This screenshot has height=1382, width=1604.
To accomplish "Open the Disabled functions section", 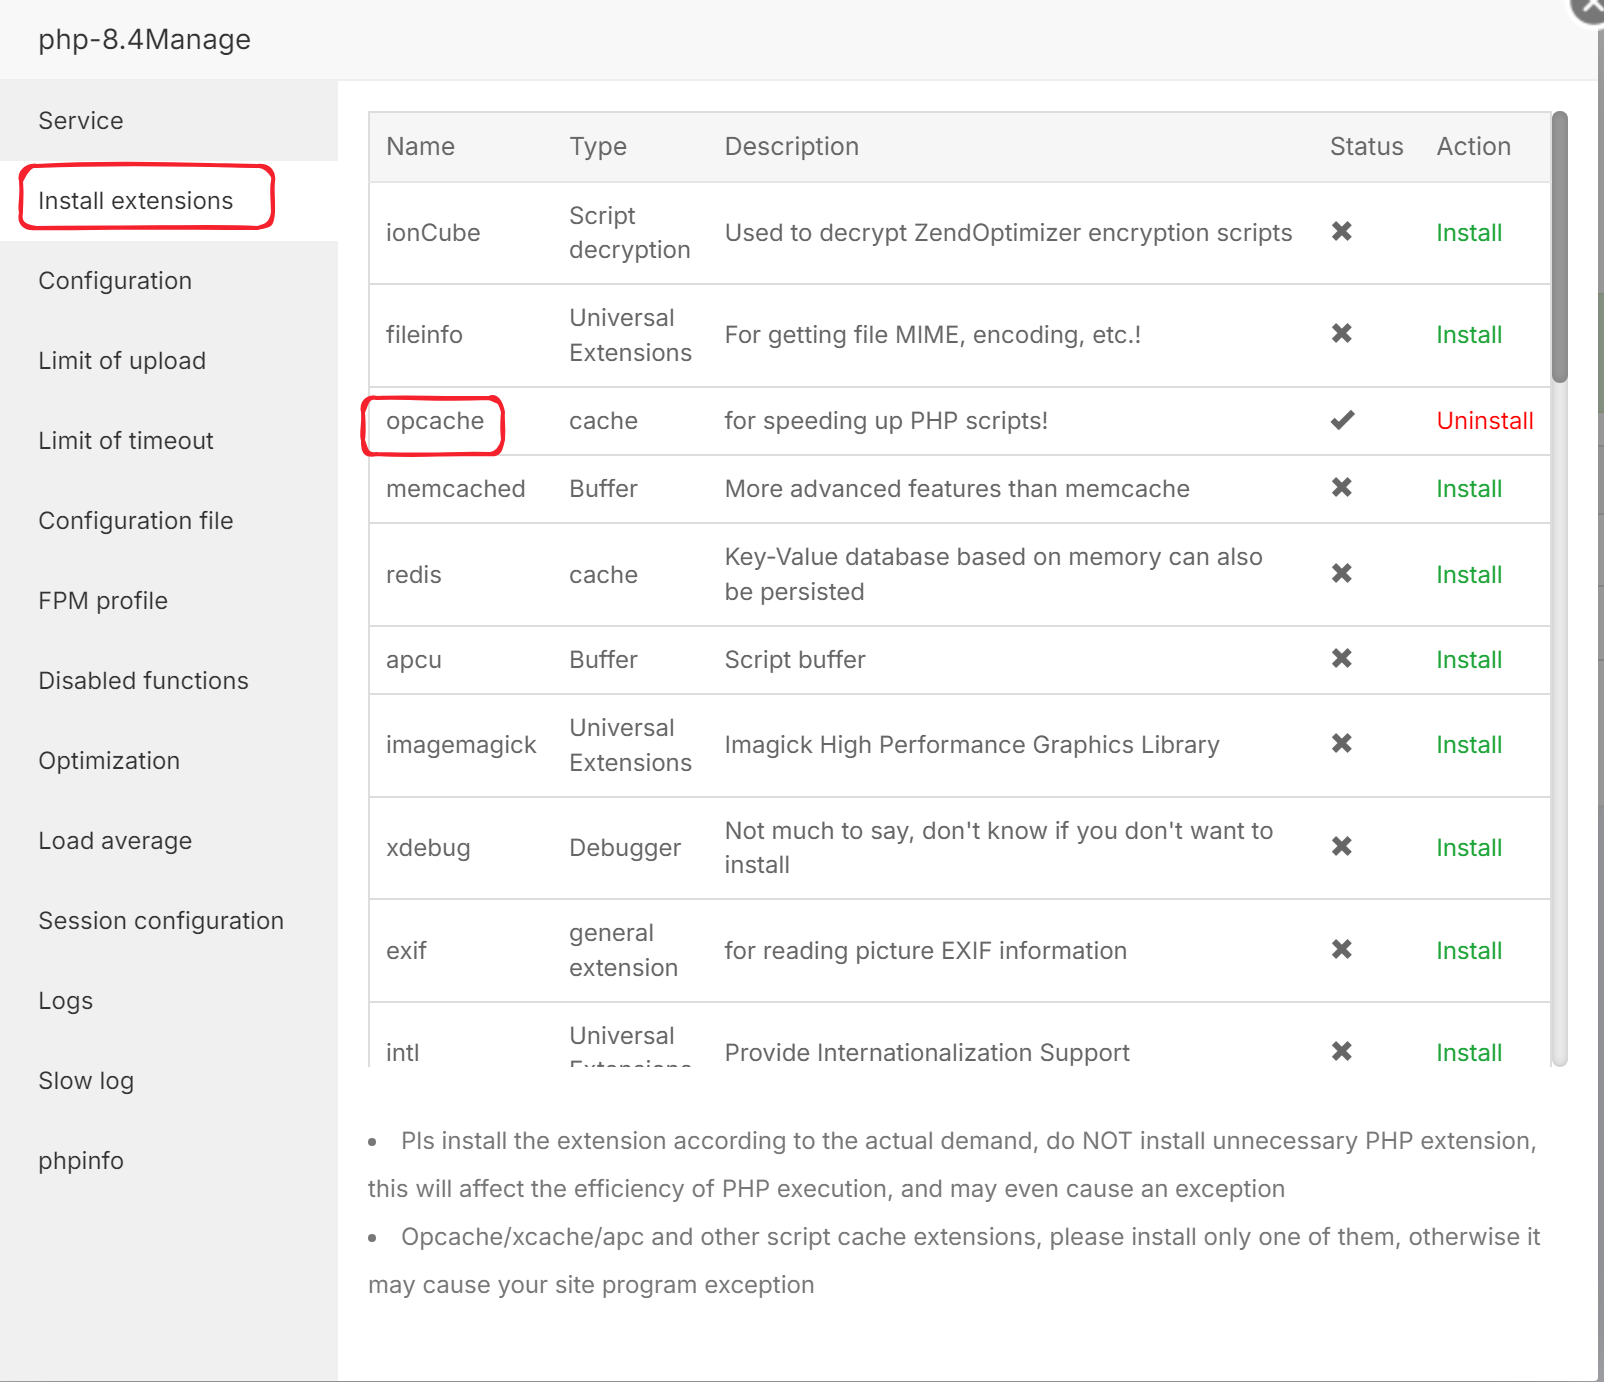I will click(143, 681).
